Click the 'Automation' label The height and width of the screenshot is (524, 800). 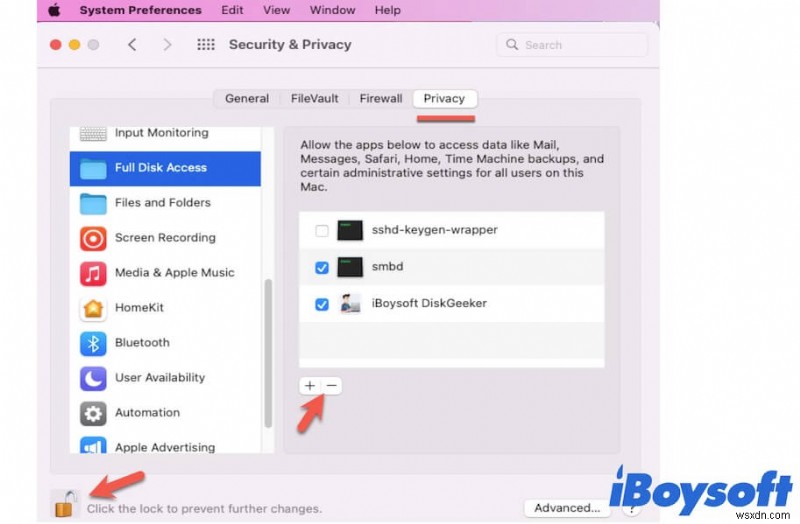point(147,412)
